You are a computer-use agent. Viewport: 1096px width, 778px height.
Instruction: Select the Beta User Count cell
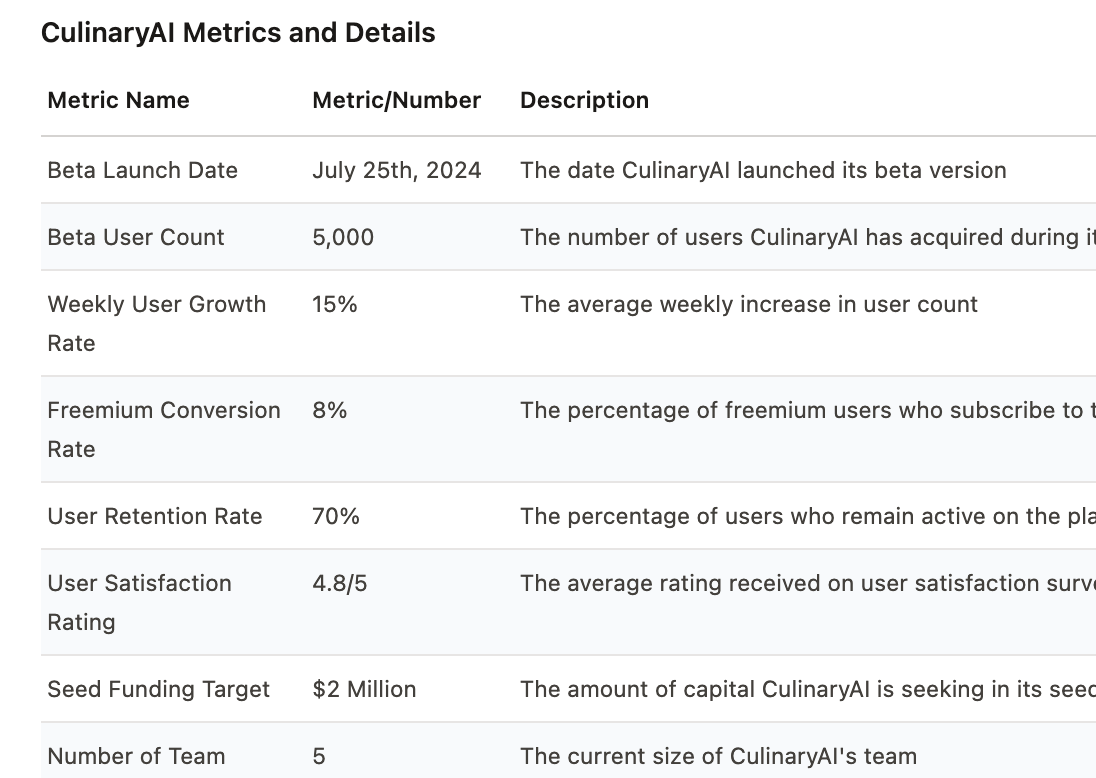pos(136,237)
